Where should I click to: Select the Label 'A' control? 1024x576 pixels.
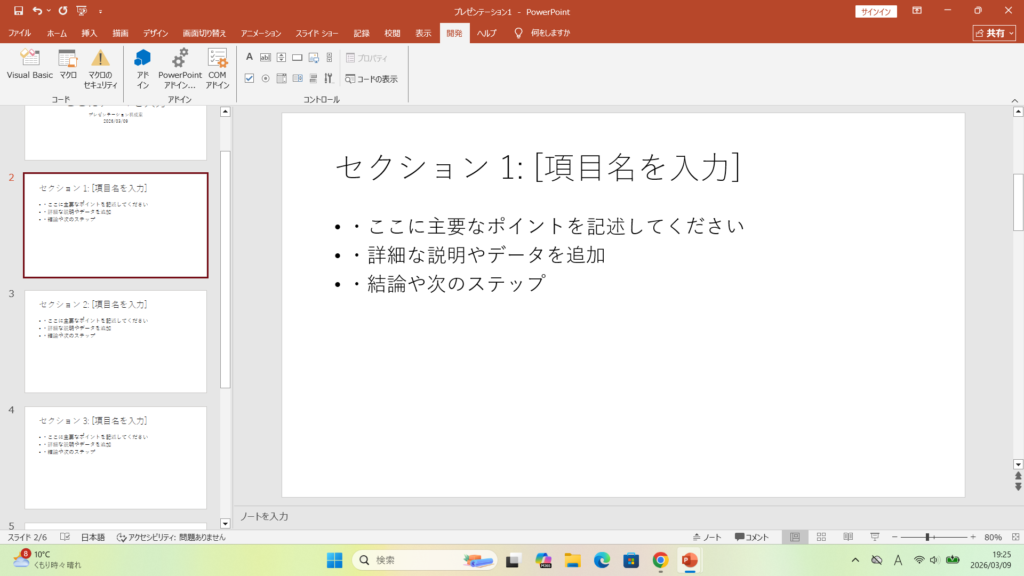point(249,57)
